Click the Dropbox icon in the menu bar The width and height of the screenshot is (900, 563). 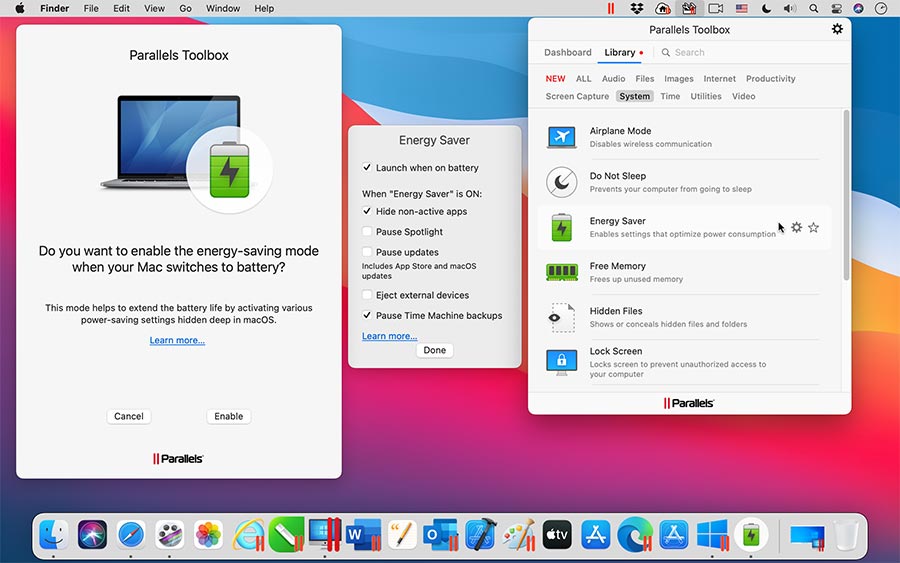pos(637,8)
